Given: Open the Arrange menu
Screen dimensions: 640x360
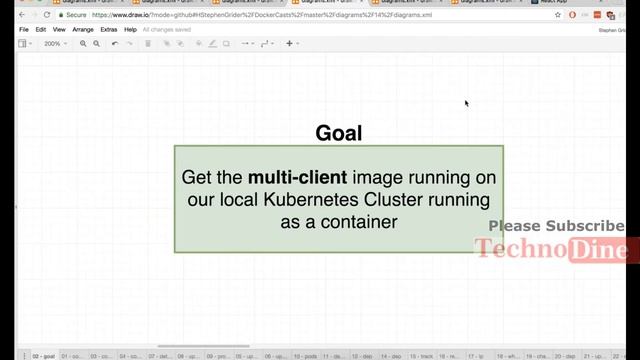Looking at the screenshot, I should pos(83,29).
